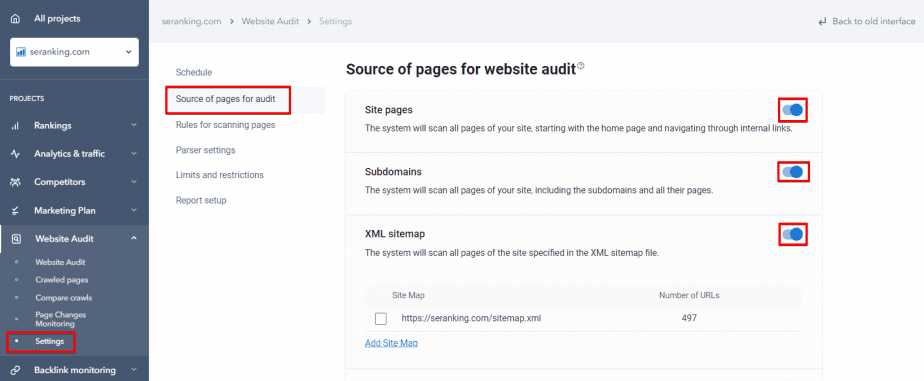
Task: Open Page Changes Monitoring submenu item
Action: pos(60,319)
